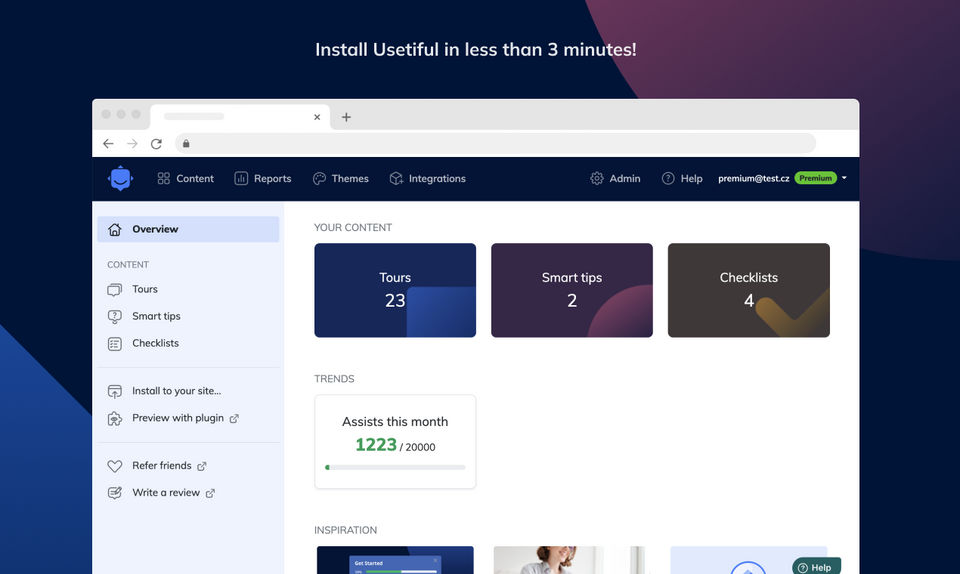The image size is (960, 574).
Task: Click the Help question mark icon in navbar
Action: click(668, 178)
